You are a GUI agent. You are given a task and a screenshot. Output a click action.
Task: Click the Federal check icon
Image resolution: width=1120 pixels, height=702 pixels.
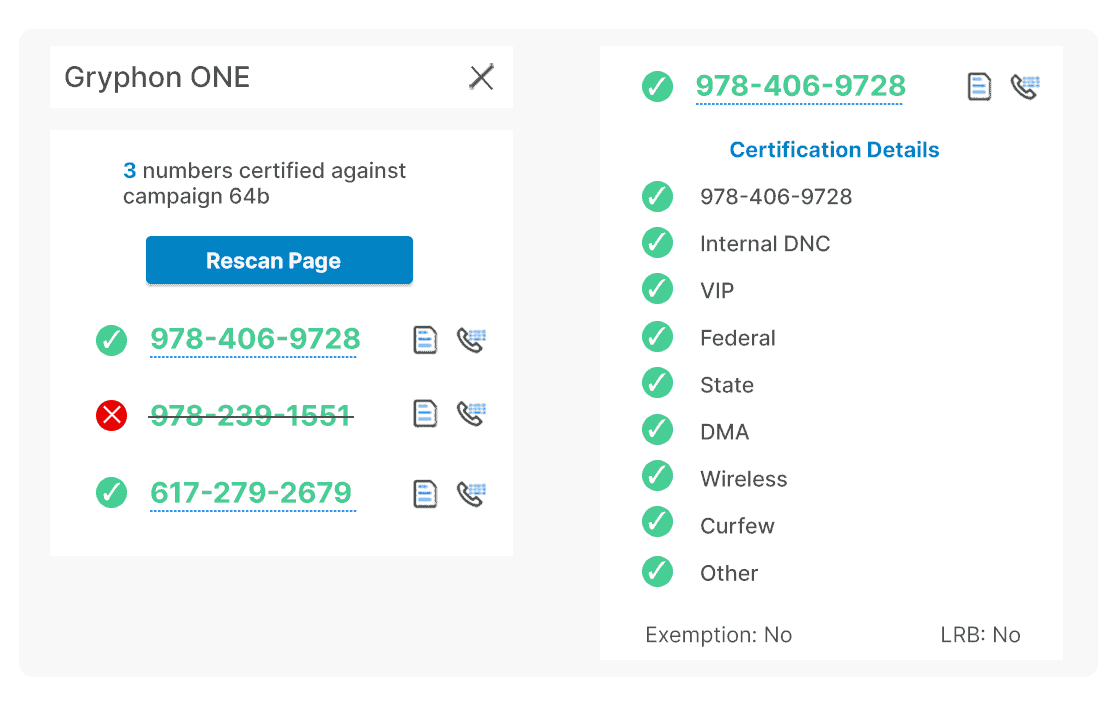tap(657, 336)
